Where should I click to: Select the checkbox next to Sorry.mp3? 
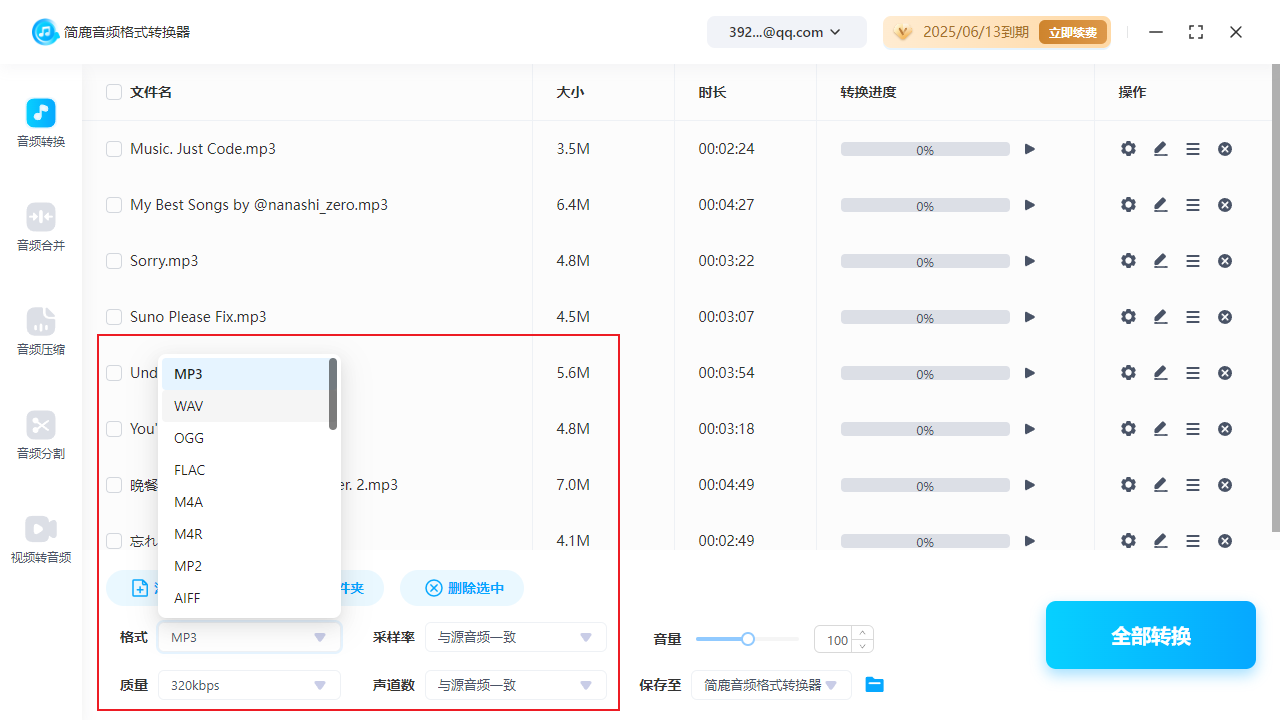[113, 260]
